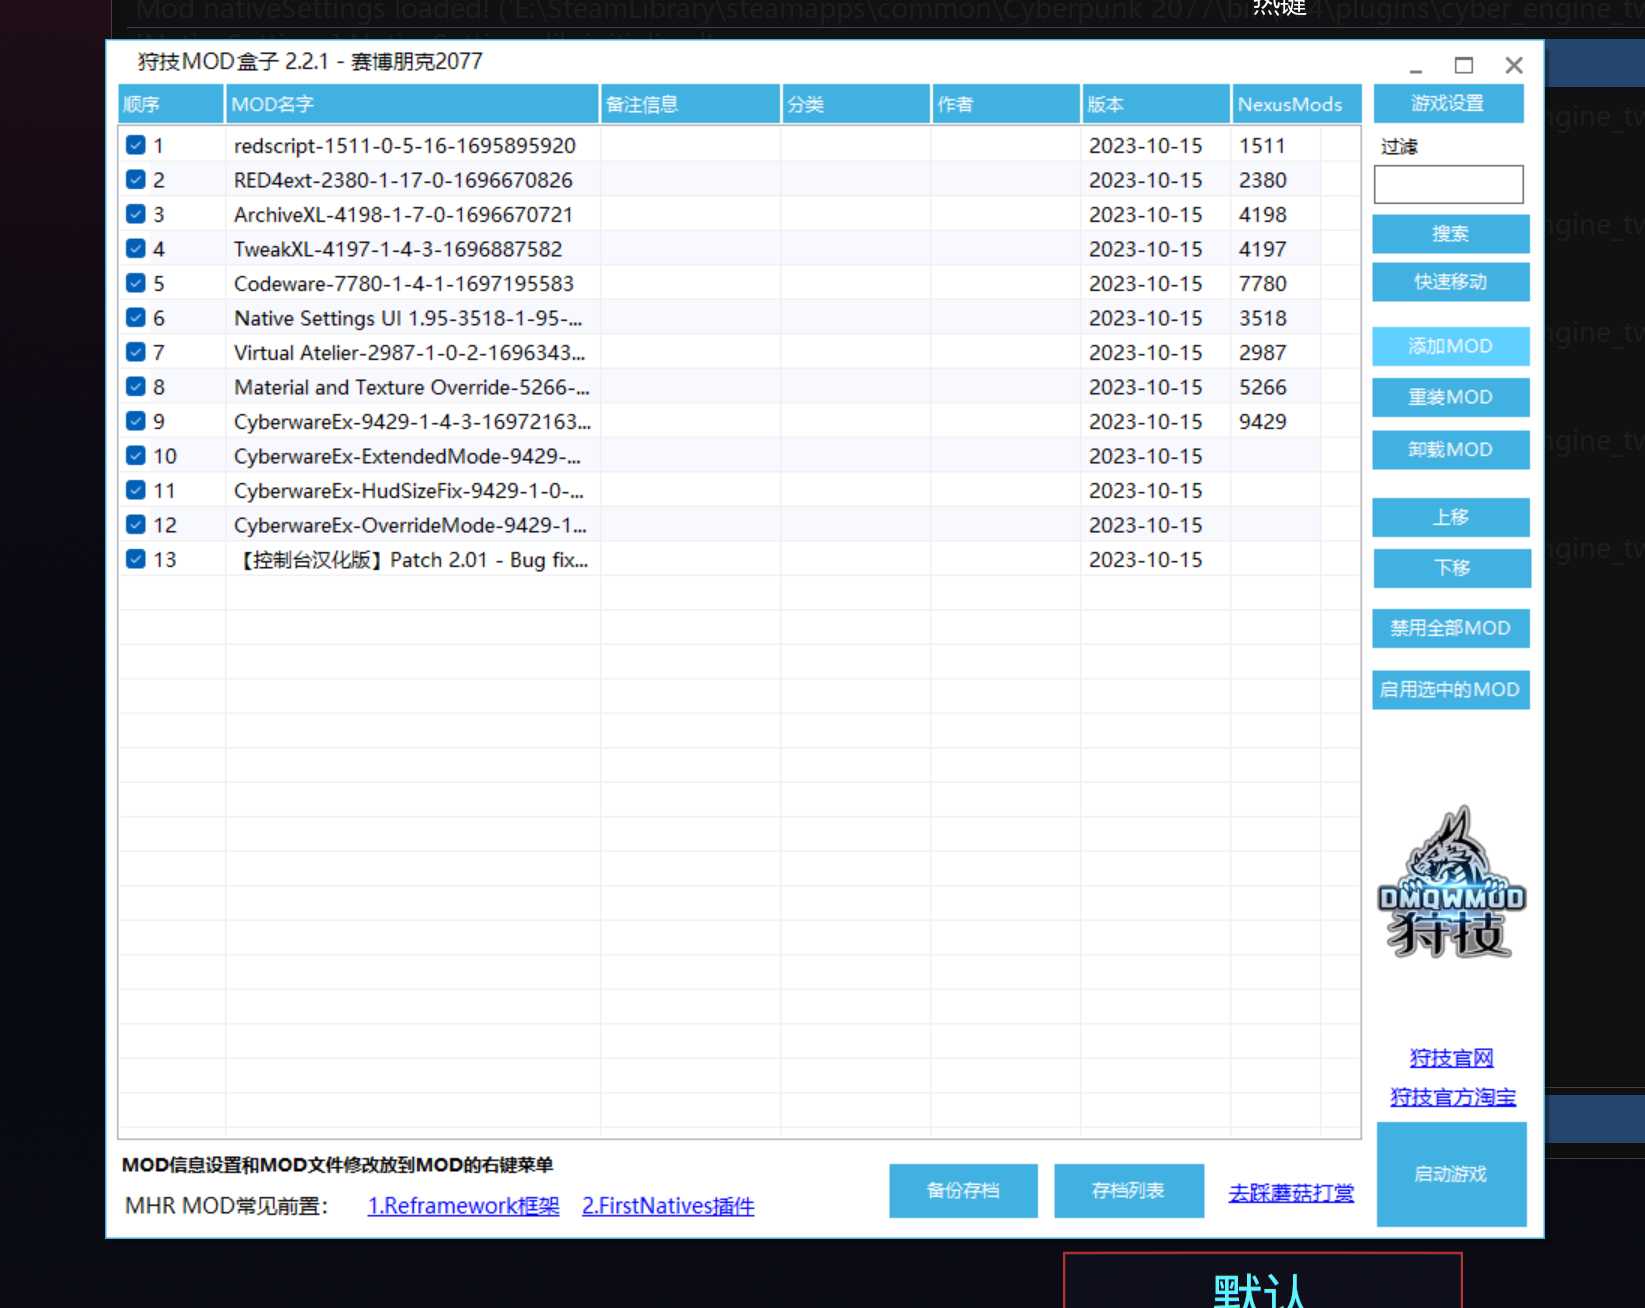Disable the Codeware mod checkbox
This screenshot has height=1308, width=1645.
[136, 284]
